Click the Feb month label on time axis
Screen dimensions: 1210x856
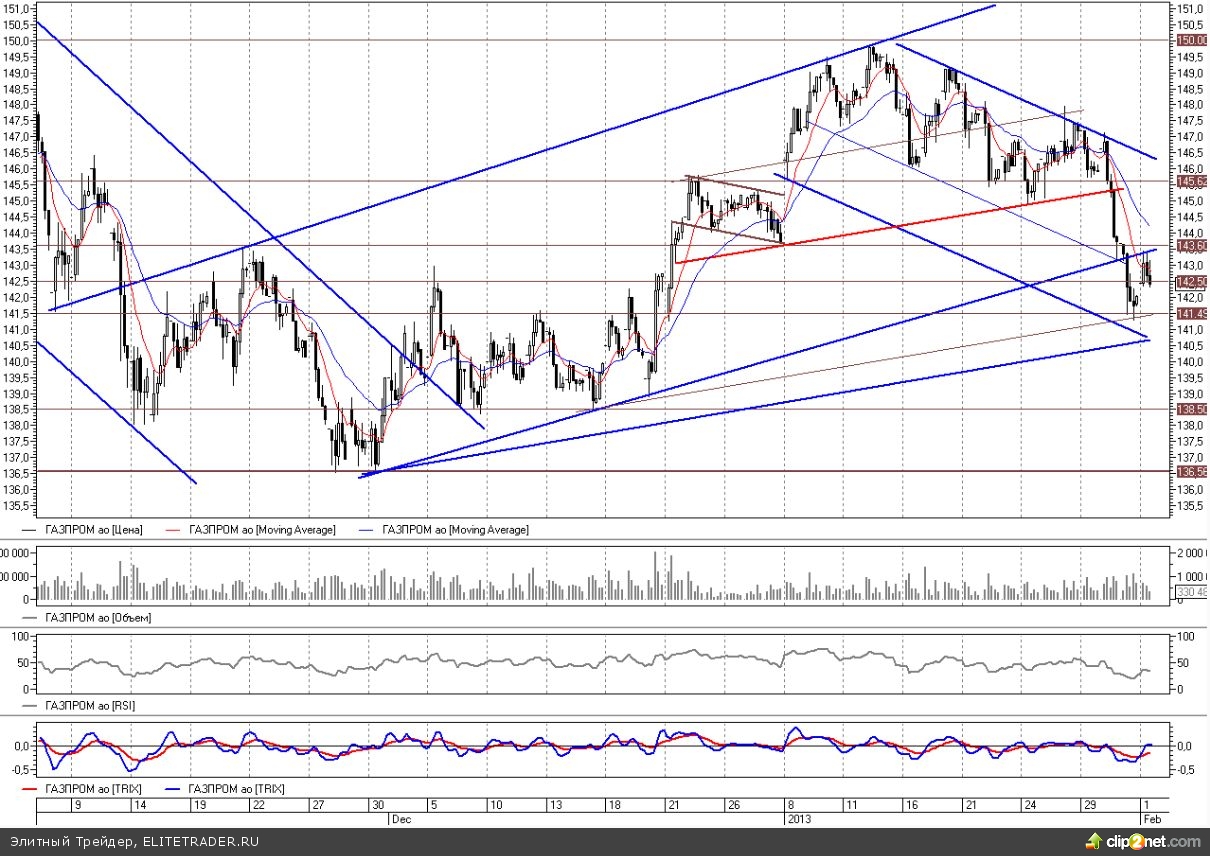1152,818
